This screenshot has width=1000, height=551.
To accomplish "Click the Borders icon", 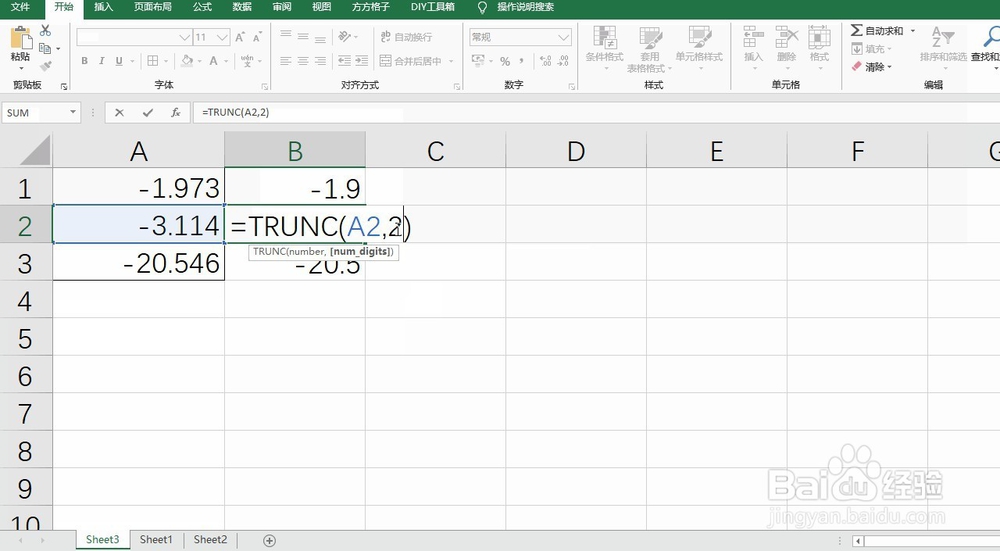I will 153,61.
